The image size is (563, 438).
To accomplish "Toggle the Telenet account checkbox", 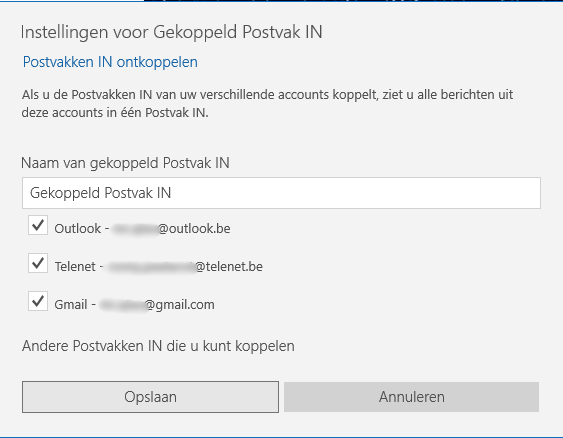I will 38,263.
